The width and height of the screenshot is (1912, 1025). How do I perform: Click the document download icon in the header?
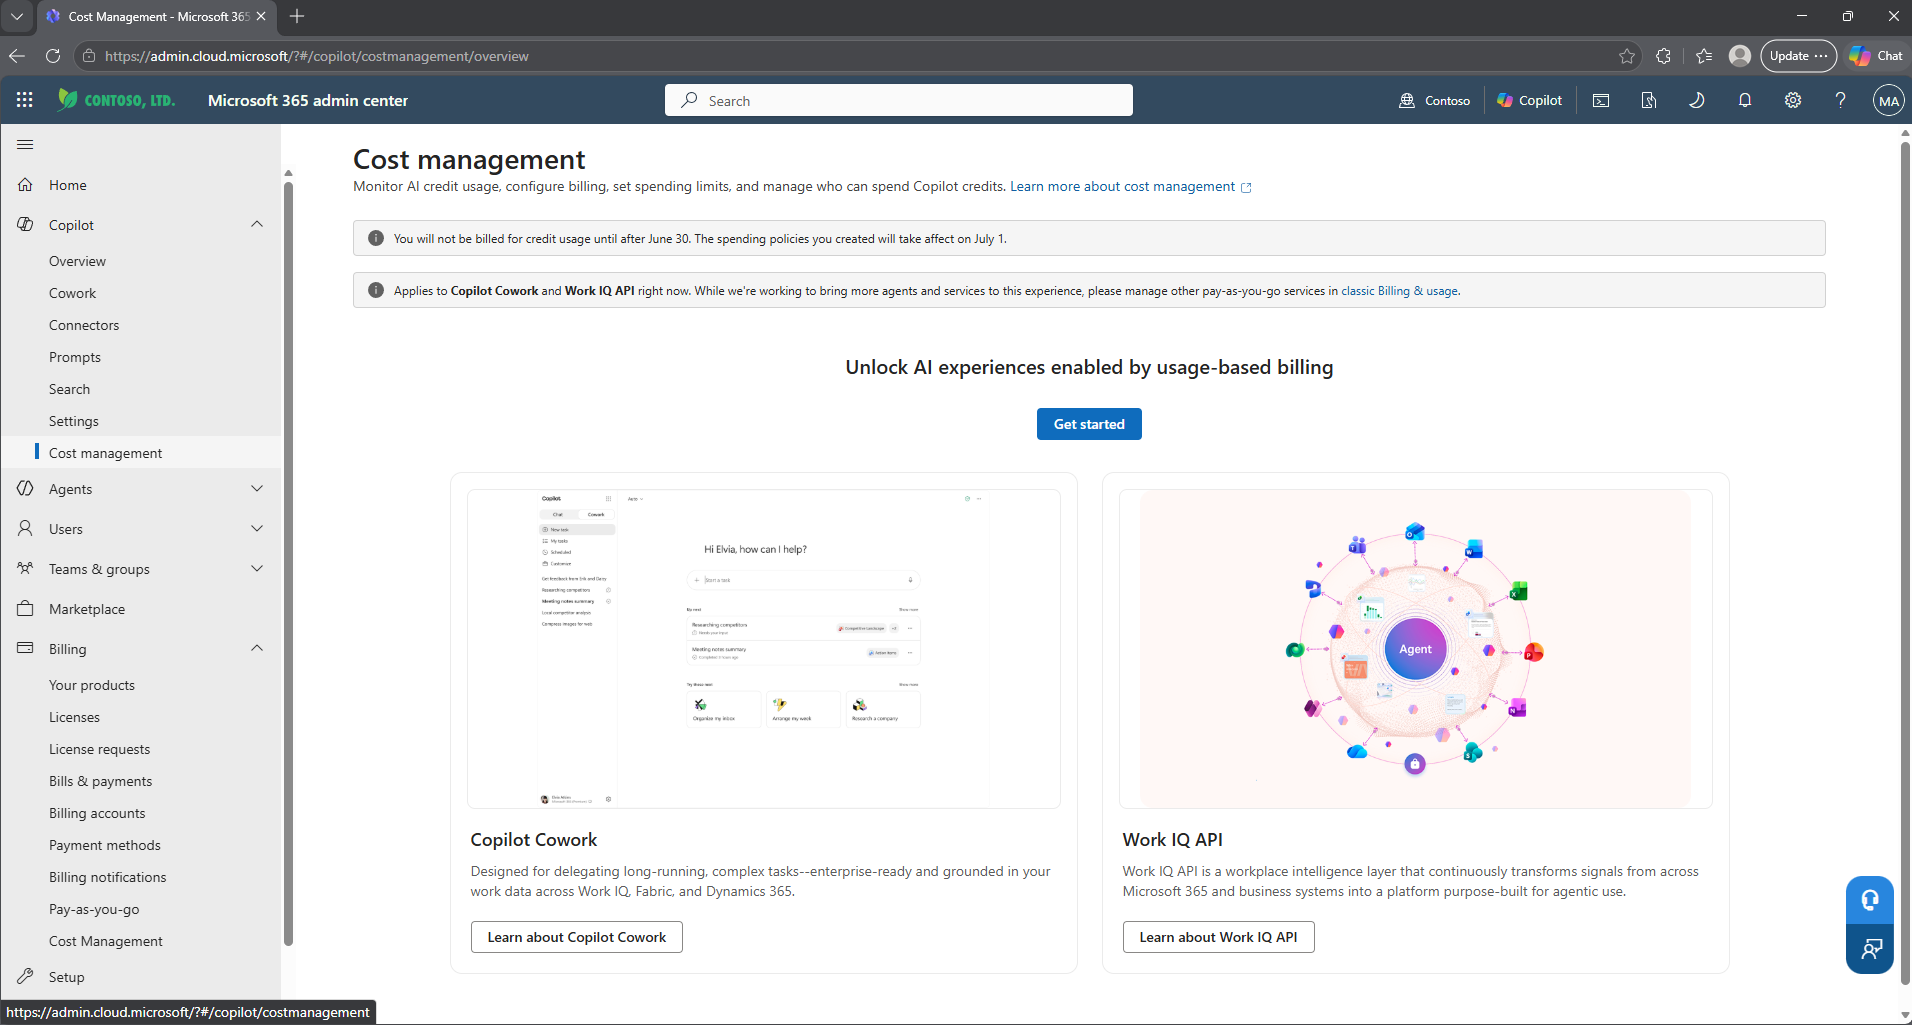pos(1649,100)
